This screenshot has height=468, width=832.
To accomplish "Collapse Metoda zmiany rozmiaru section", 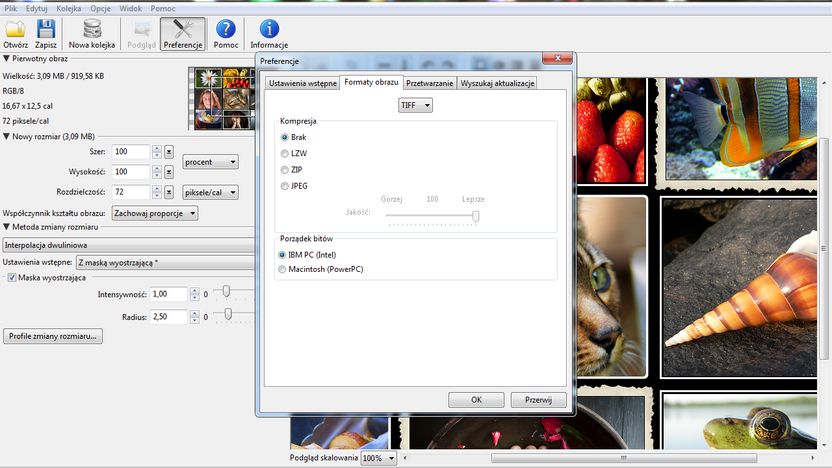I will (6, 227).
